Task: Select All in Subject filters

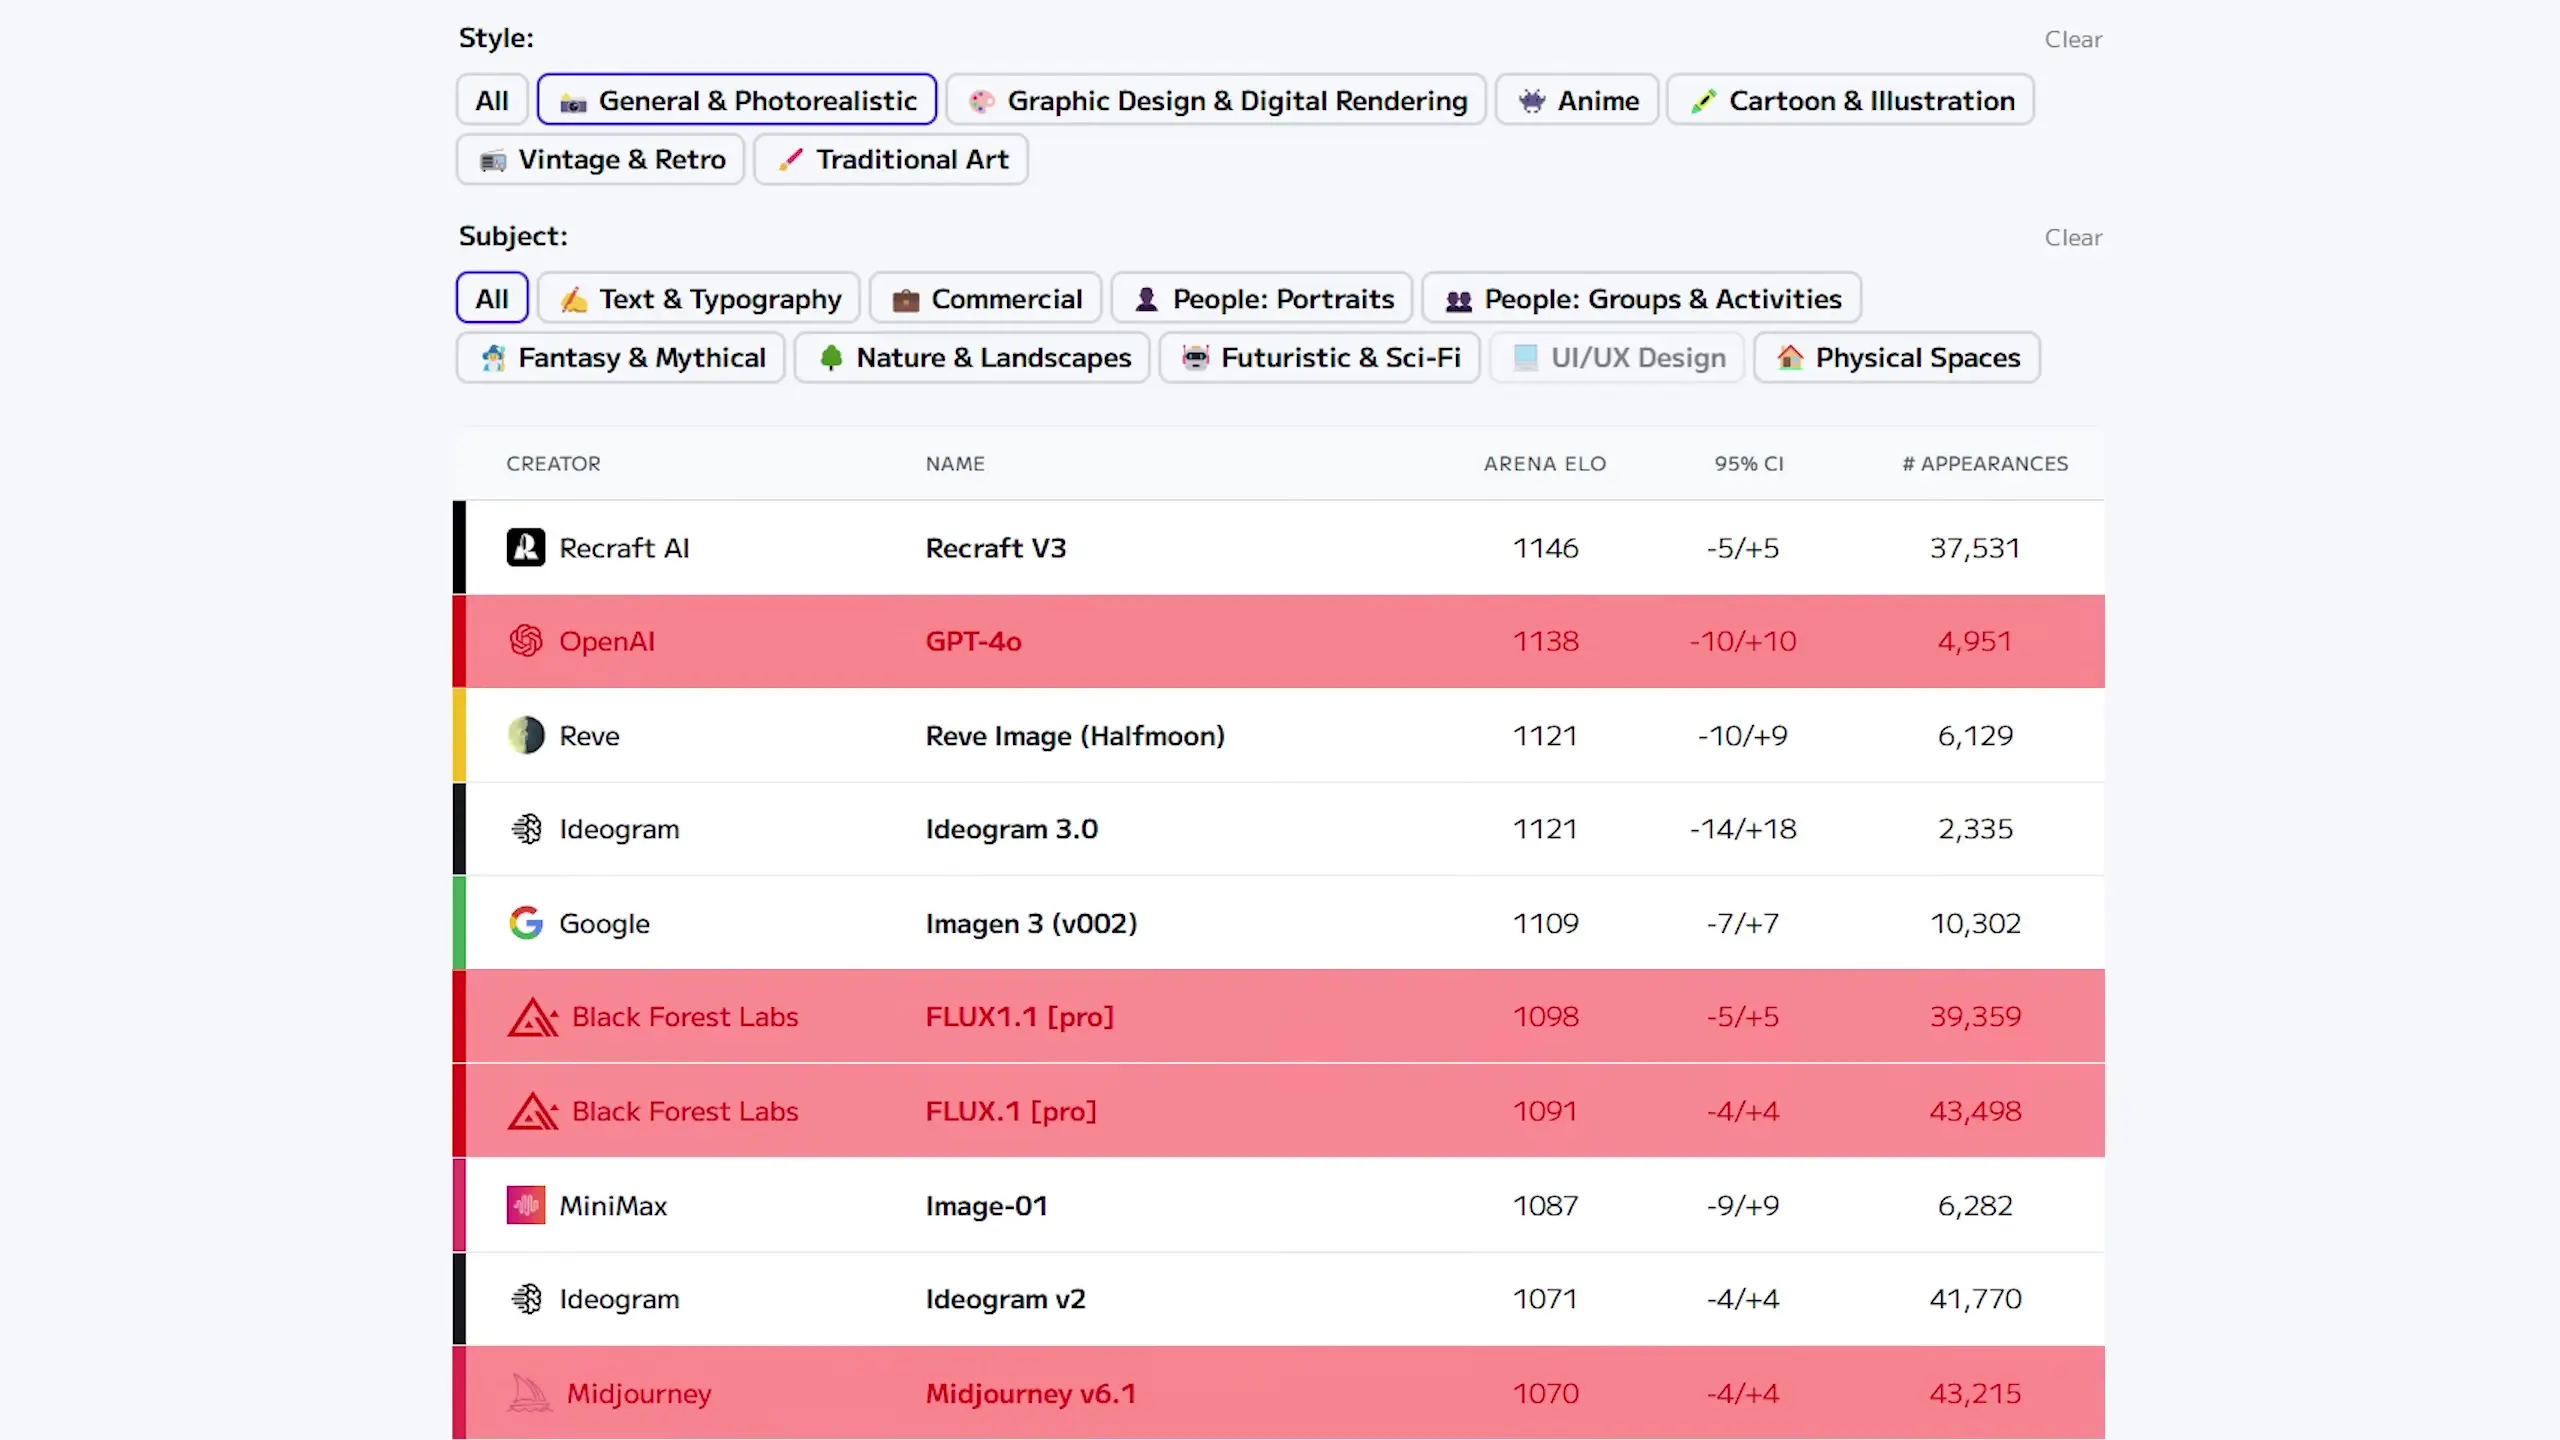Action: coord(492,298)
